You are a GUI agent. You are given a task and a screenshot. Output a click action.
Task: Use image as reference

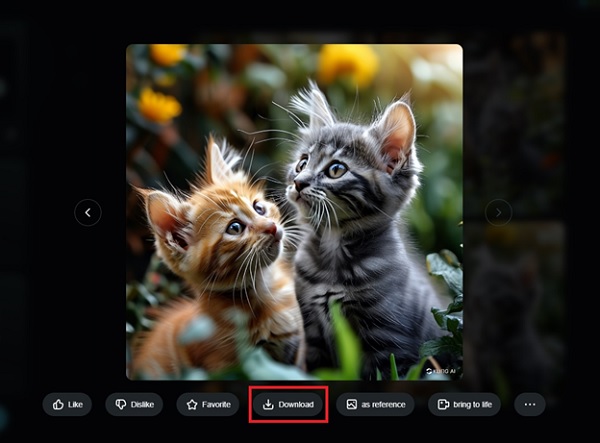click(x=375, y=404)
